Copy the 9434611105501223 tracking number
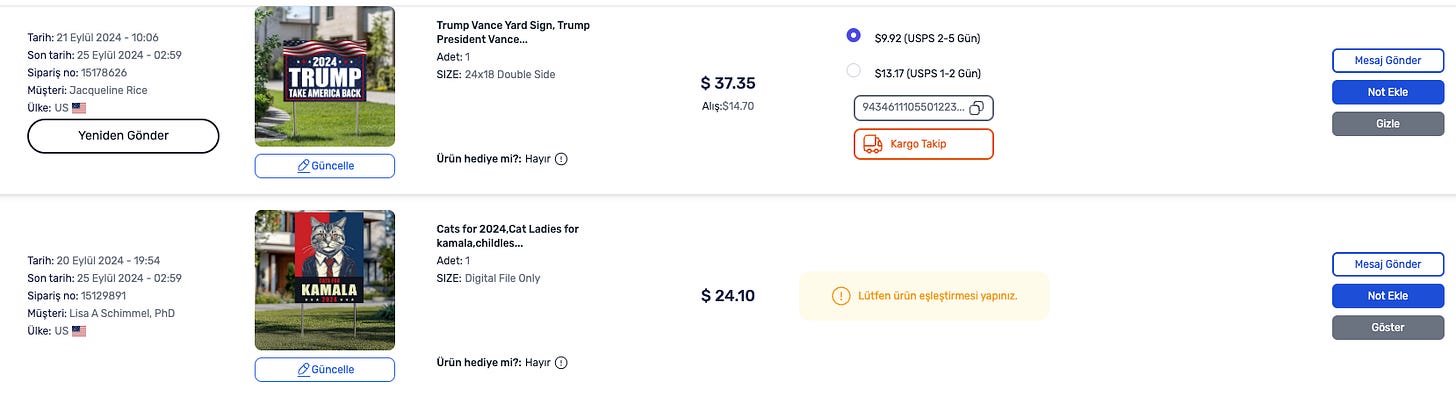1456x397 pixels. point(977,107)
